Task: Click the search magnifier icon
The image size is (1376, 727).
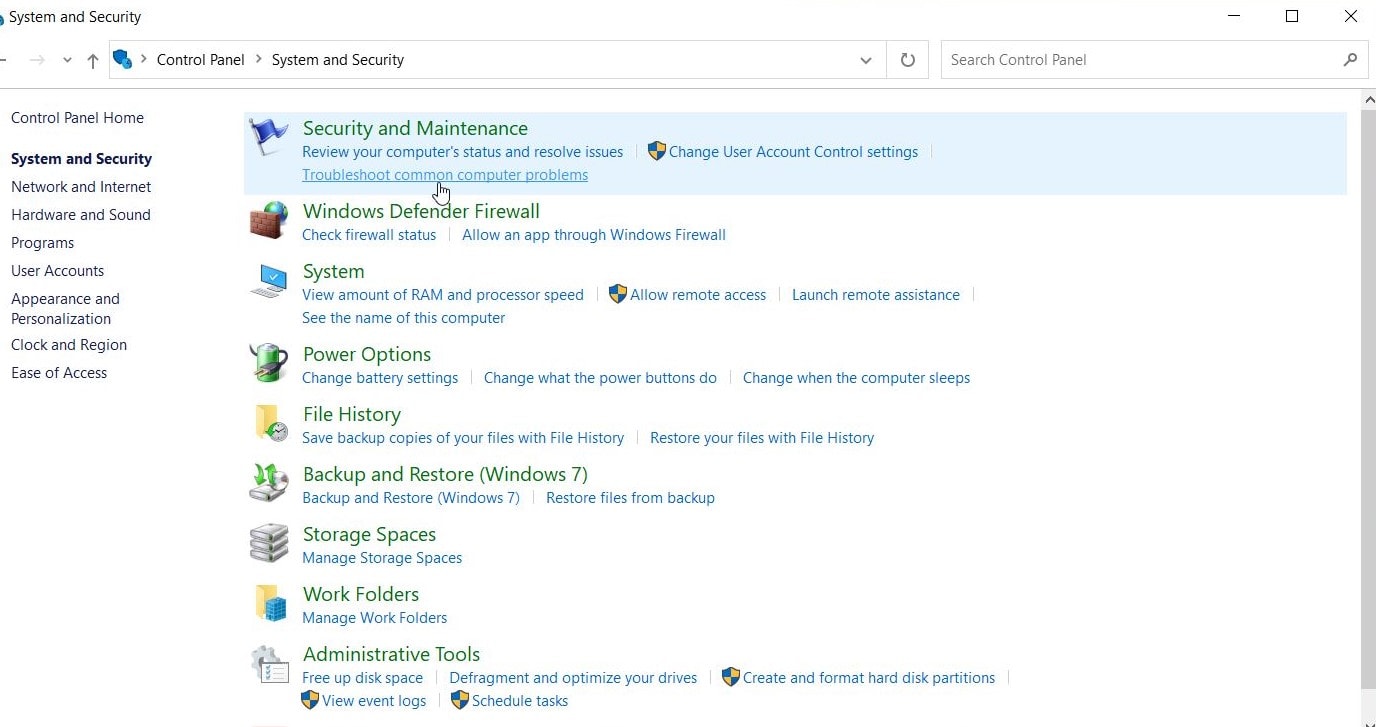Action: click(1350, 59)
